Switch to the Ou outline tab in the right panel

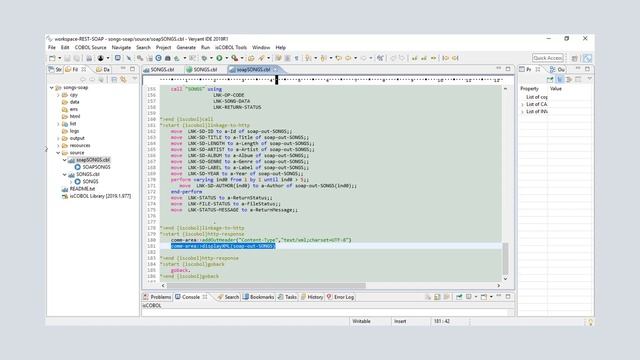pos(558,70)
